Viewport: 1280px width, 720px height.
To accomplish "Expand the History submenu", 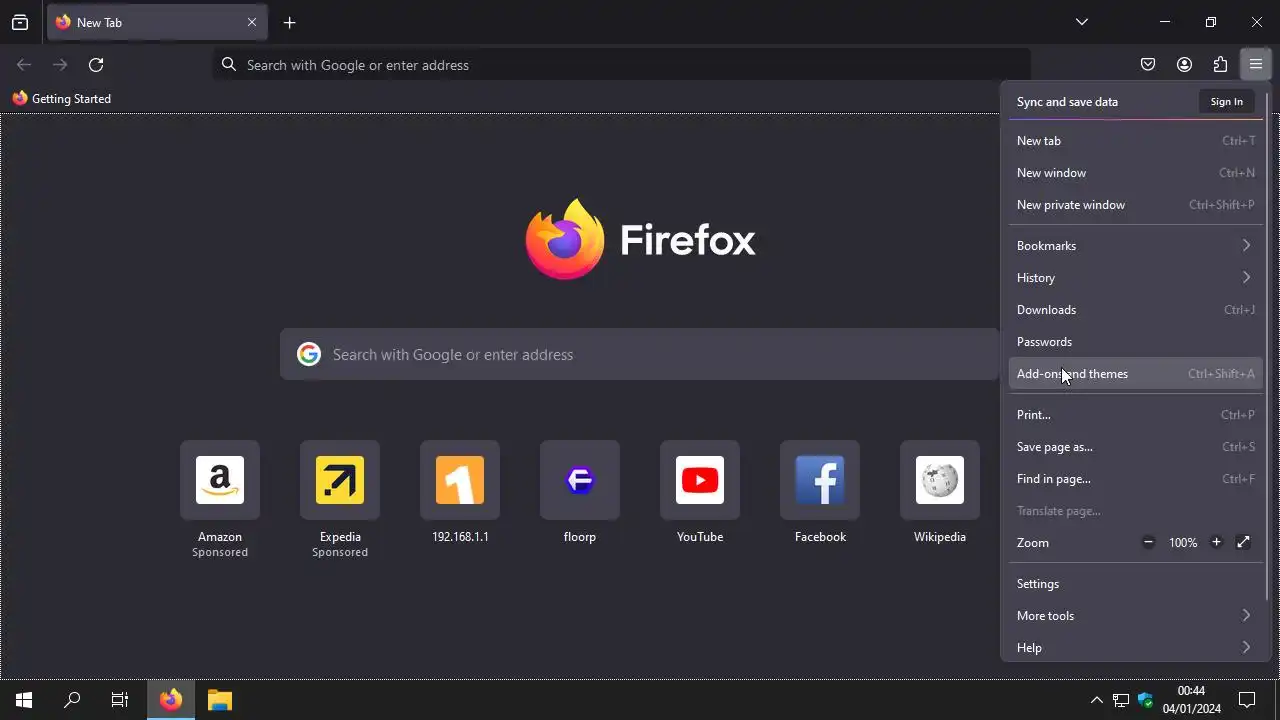I will [x=1135, y=278].
